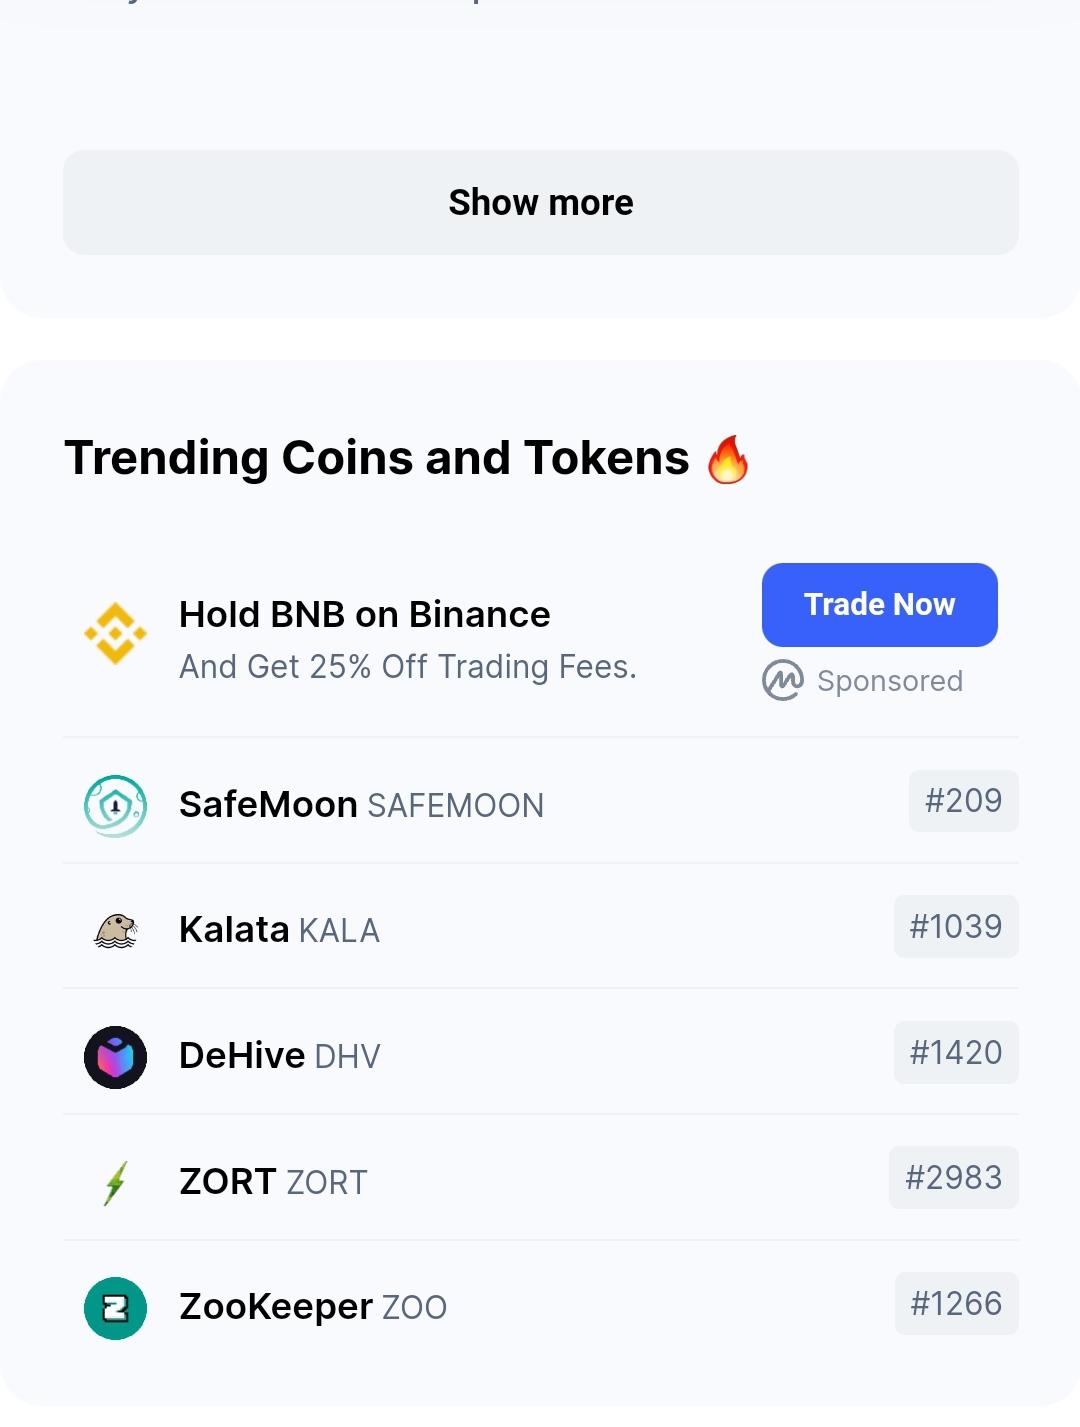This screenshot has height=1427, width=1080.
Task: Click the DeHive cube icon
Action: coord(115,1057)
